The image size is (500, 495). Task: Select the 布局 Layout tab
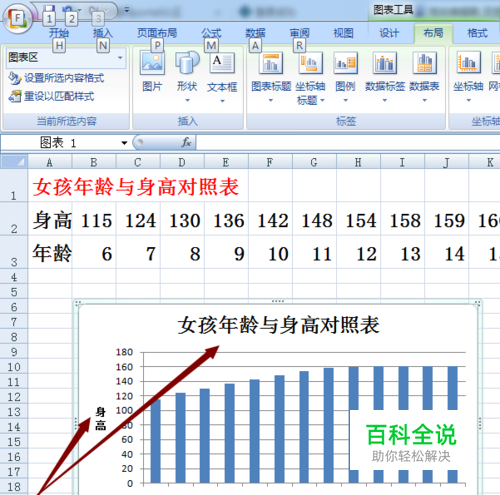point(433,33)
